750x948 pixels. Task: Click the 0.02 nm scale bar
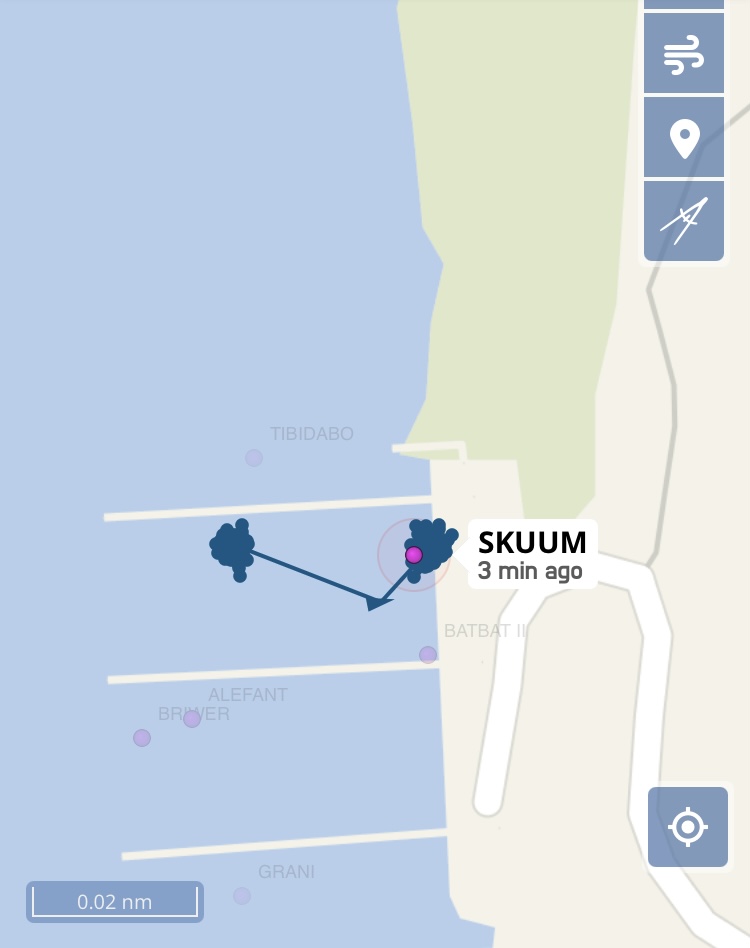coord(115,901)
